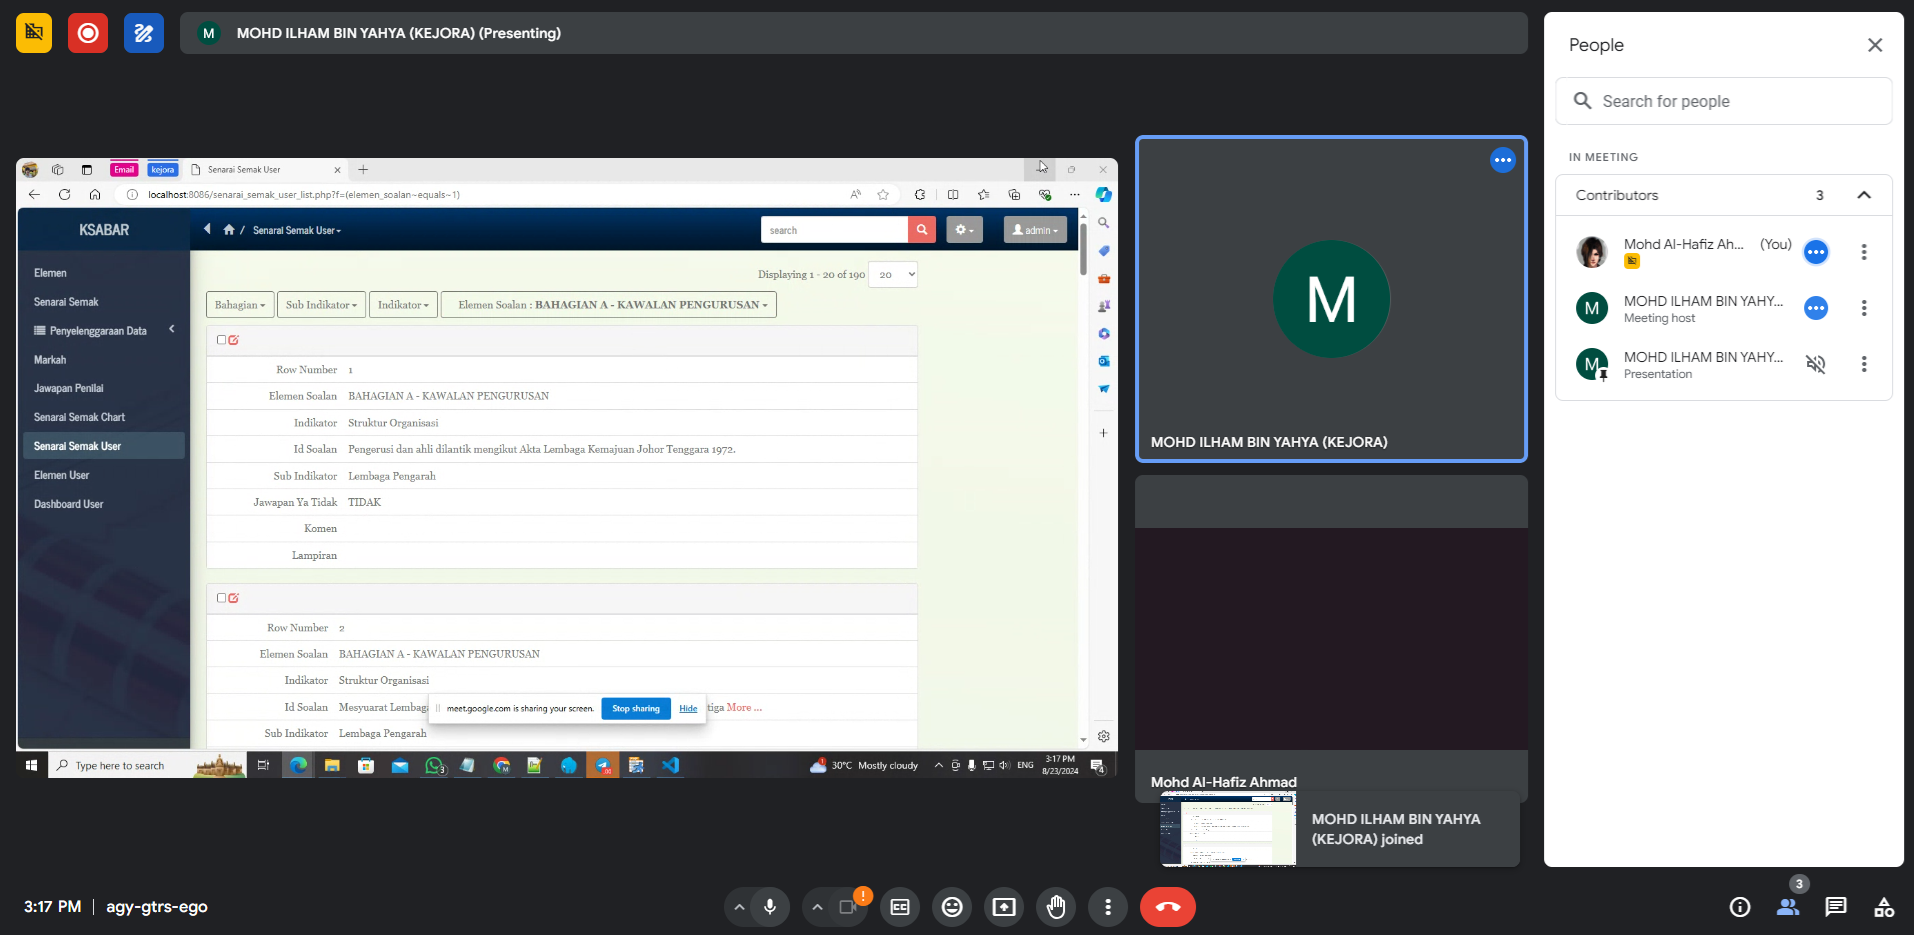Open options for Mohd Al-Hafiz participant
Viewport: 1914px width, 935px height.
point(1864,252)
